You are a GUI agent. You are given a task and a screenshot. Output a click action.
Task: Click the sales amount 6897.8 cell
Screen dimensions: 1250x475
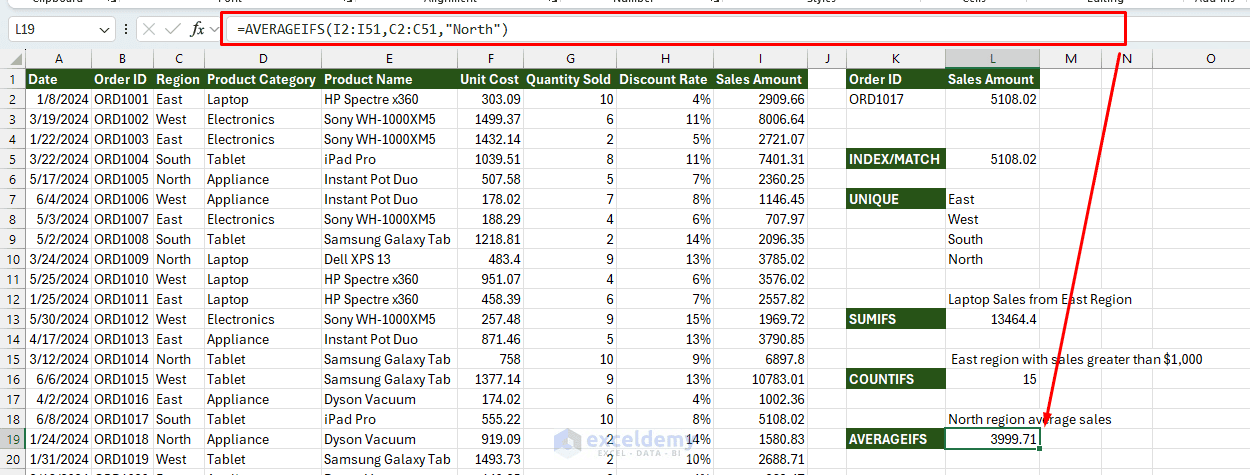pyautogui.click(x=761, y=359)
